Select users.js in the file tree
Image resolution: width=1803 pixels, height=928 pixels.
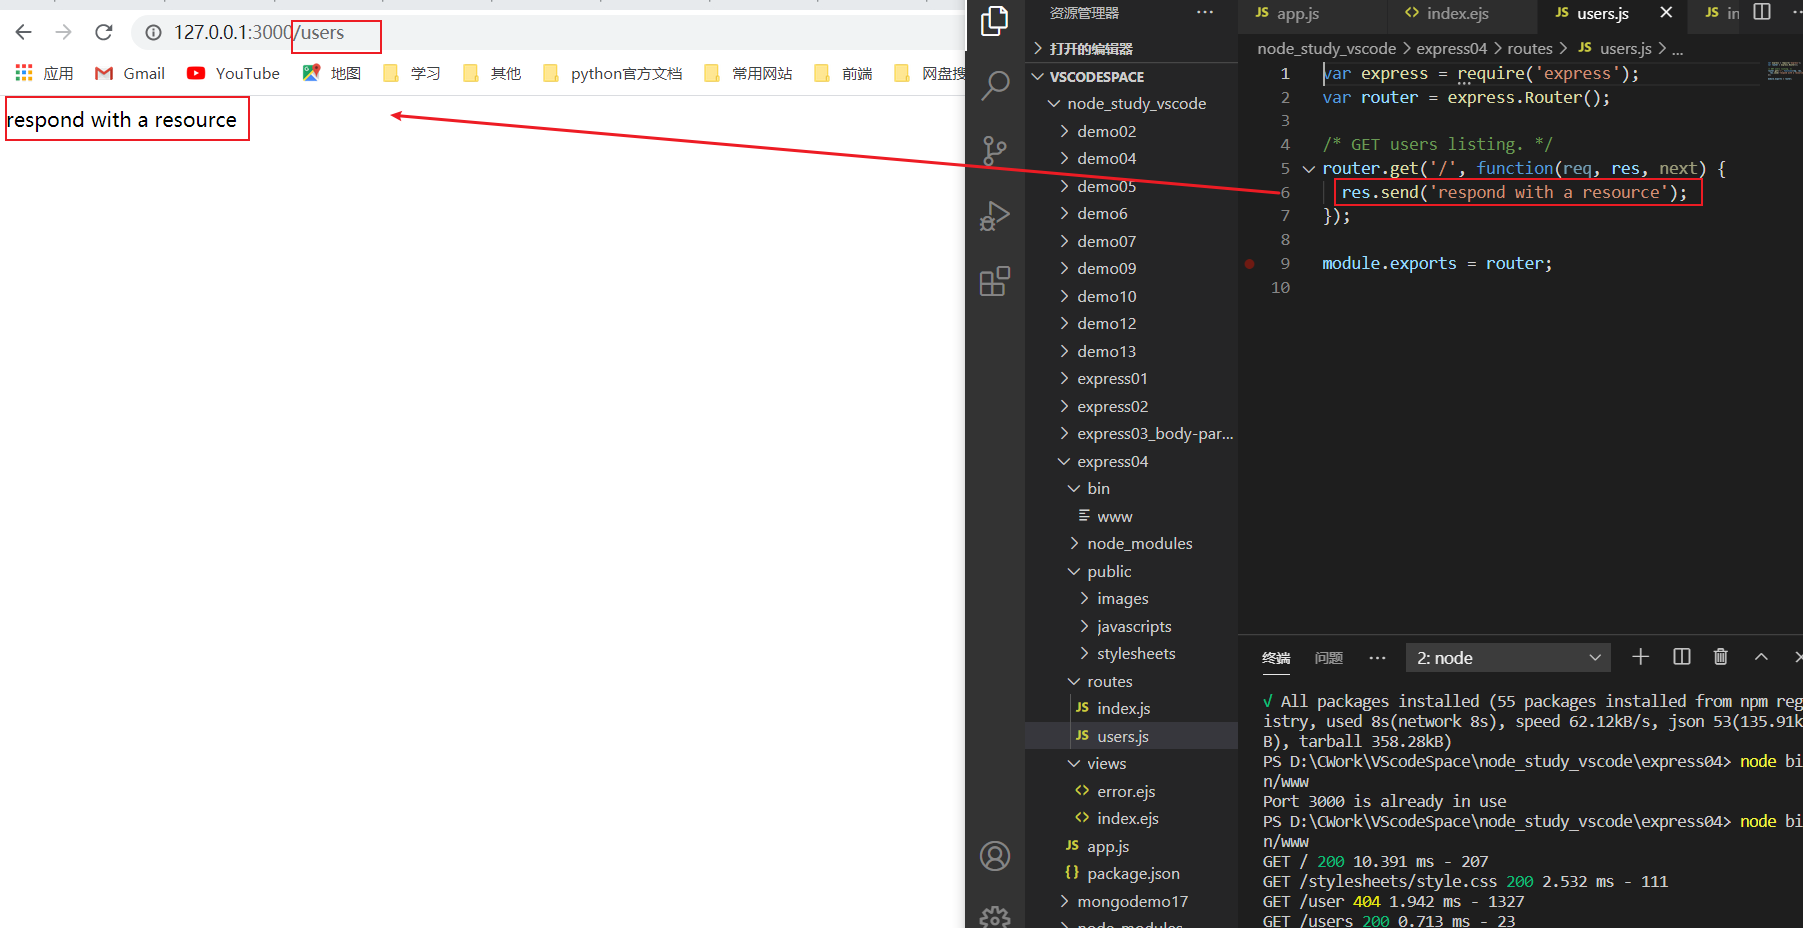coord(1131,736)
